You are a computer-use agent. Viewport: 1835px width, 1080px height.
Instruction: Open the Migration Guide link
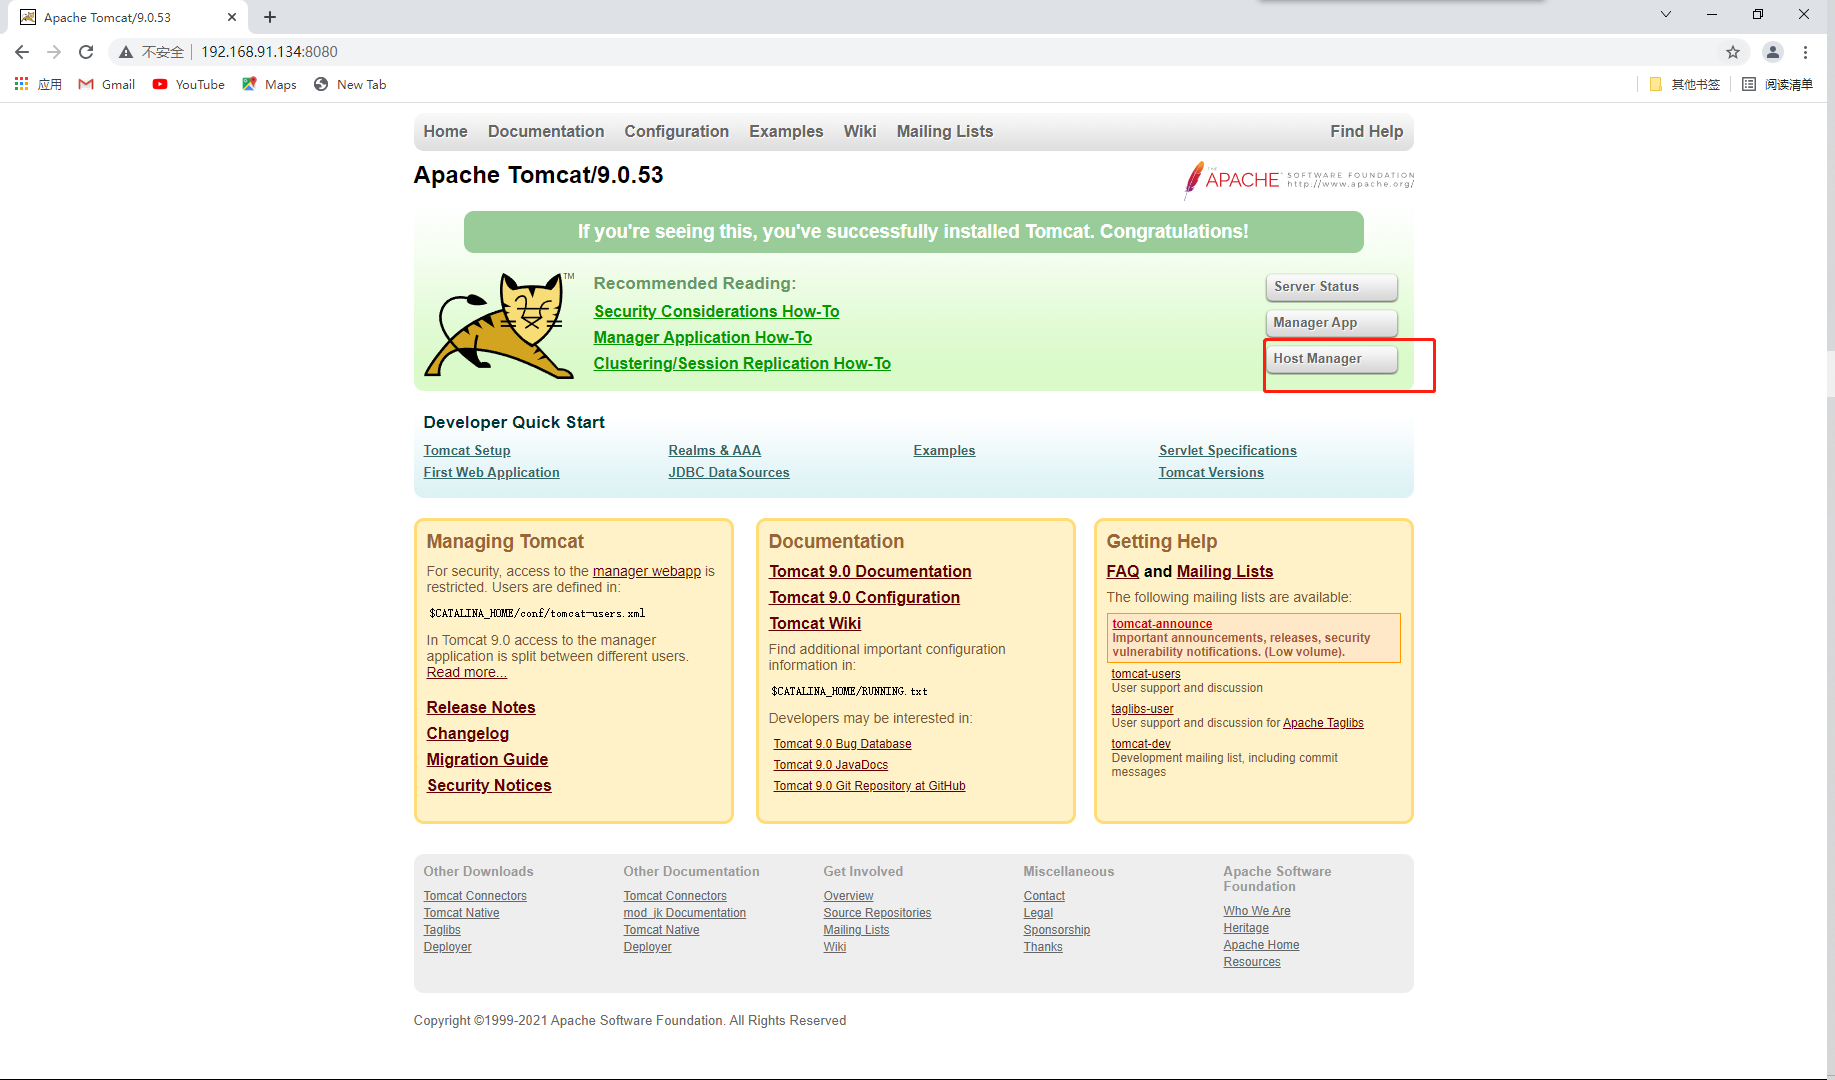coord(487,760)
